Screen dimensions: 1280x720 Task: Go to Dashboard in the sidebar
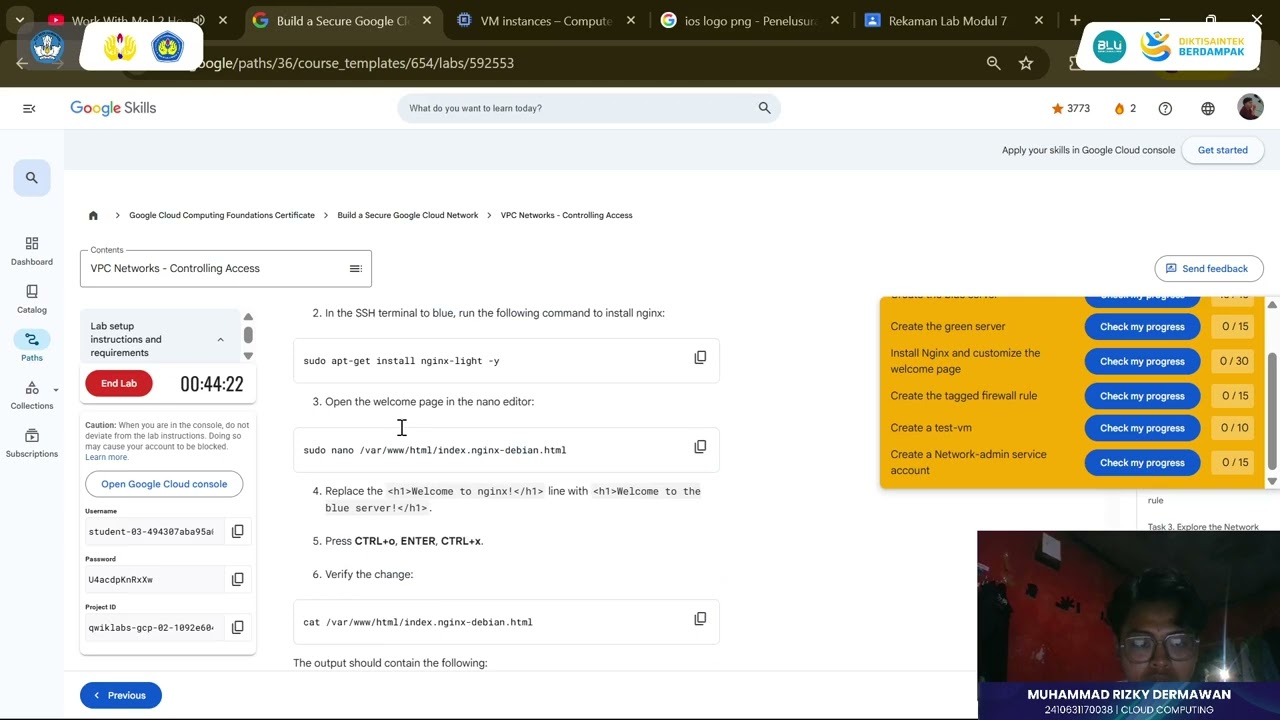coord(32,251)
